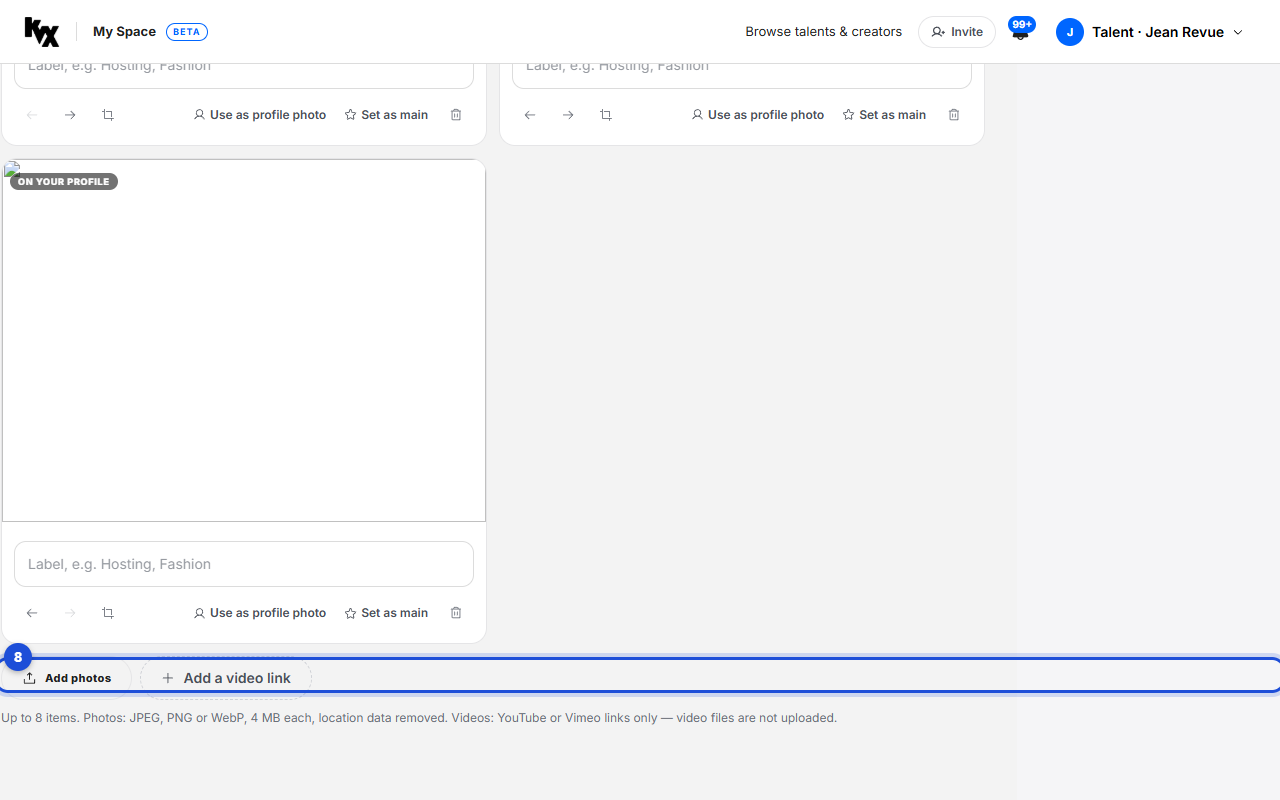Crop the ON YOUR PROFILE photo
The width and height of the screenshot is (1280, 800).
[108, 613]
